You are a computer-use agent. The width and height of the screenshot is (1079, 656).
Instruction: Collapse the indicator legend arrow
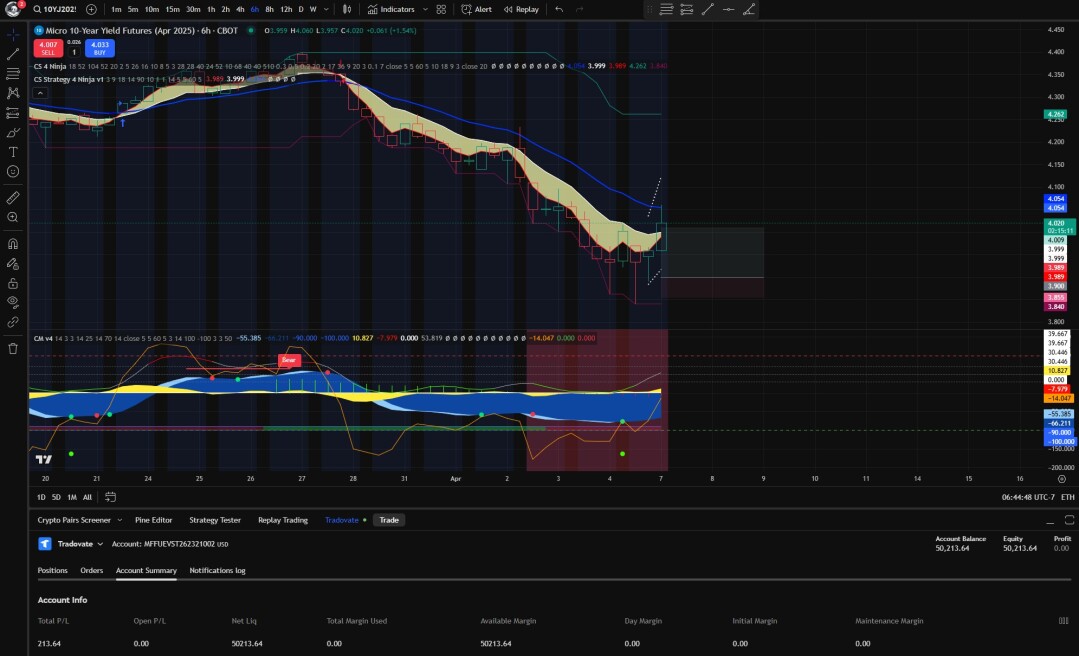[x=40, y=93]
